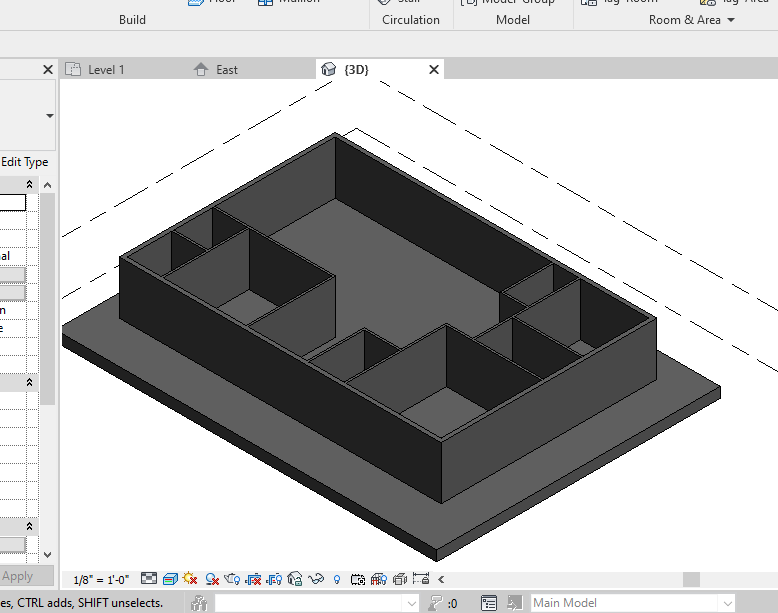The width and height of the screenshot is (778, 613).
Task: Click the Add to Set icon beside Main Model
Action: click(515, 603)
